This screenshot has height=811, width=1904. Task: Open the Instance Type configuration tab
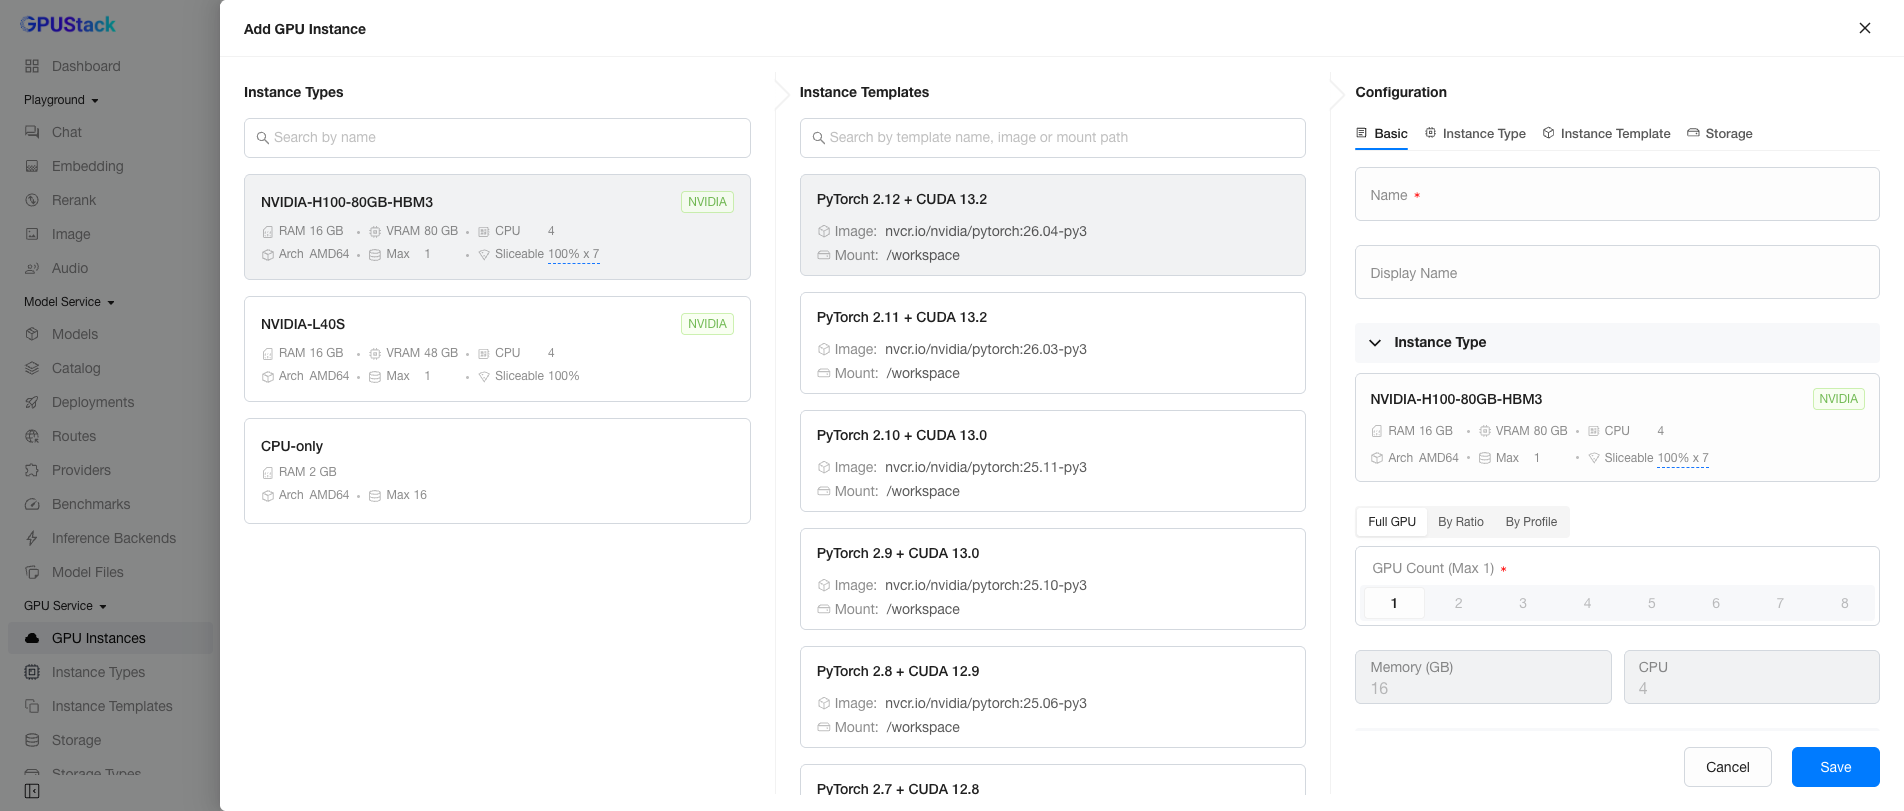coord(1475,133)
